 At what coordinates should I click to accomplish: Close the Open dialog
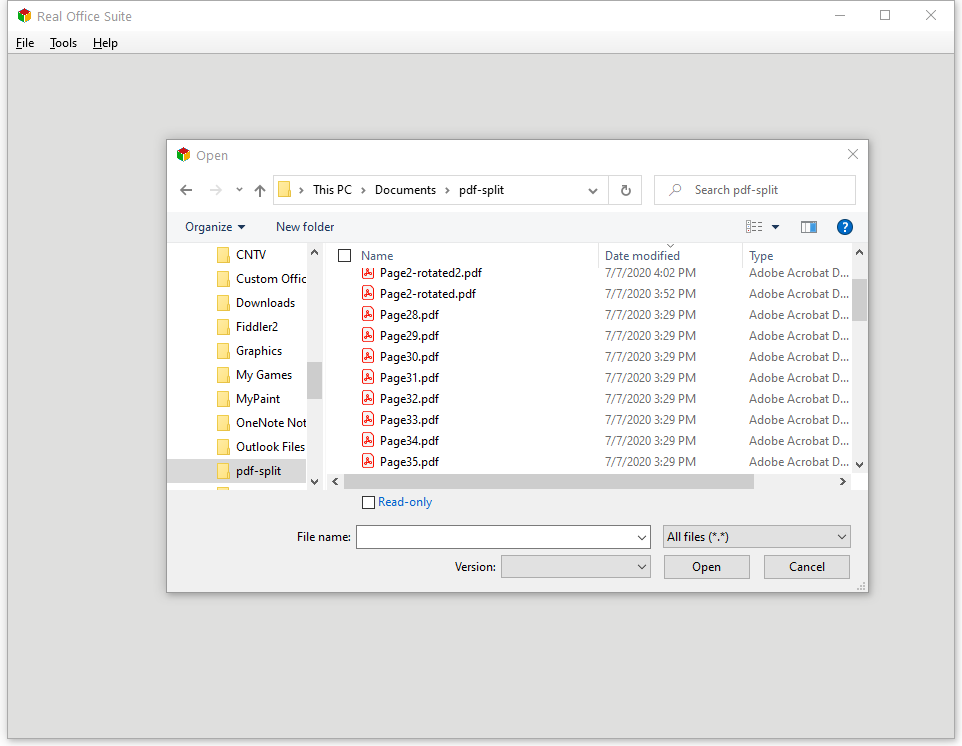coord(853,155)
